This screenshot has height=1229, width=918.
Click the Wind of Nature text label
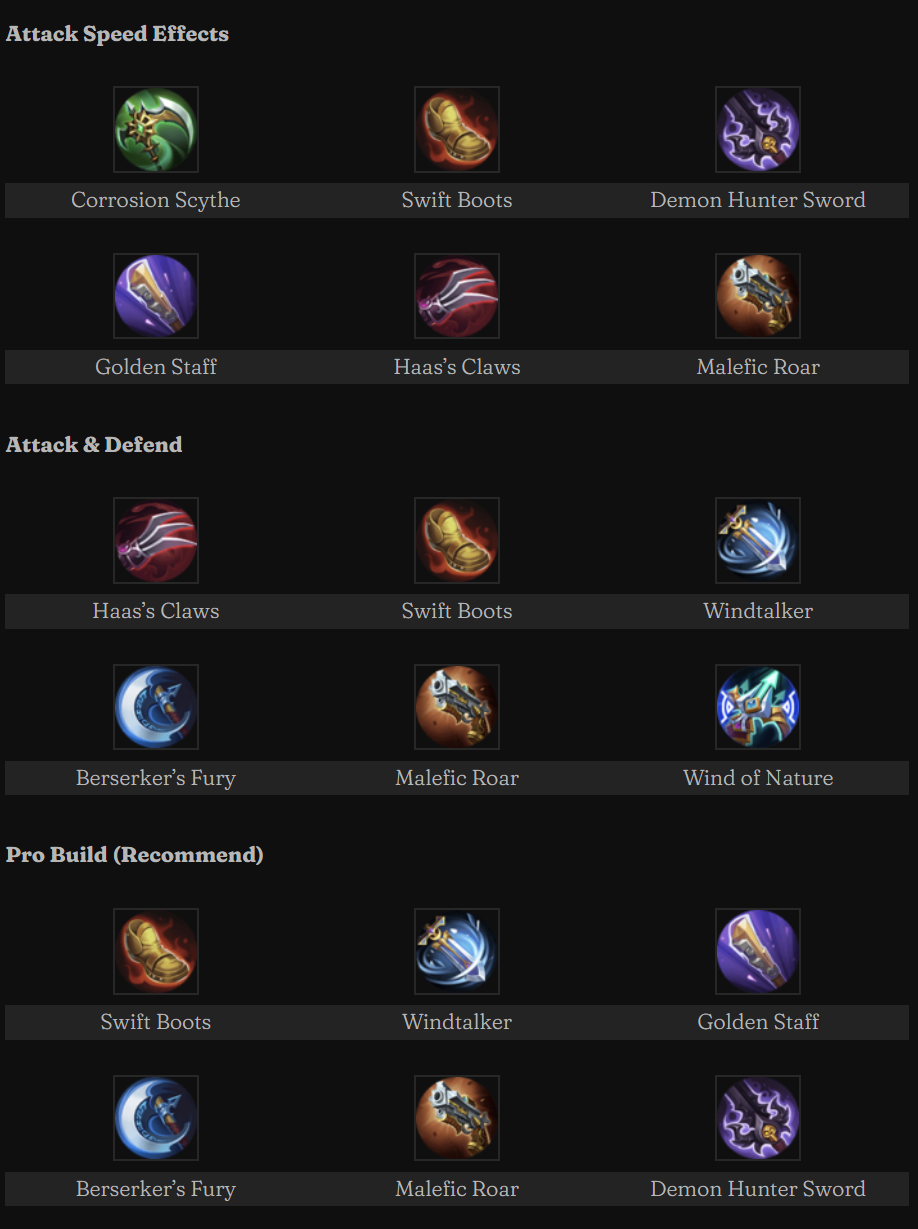click(x=757, y=777)
